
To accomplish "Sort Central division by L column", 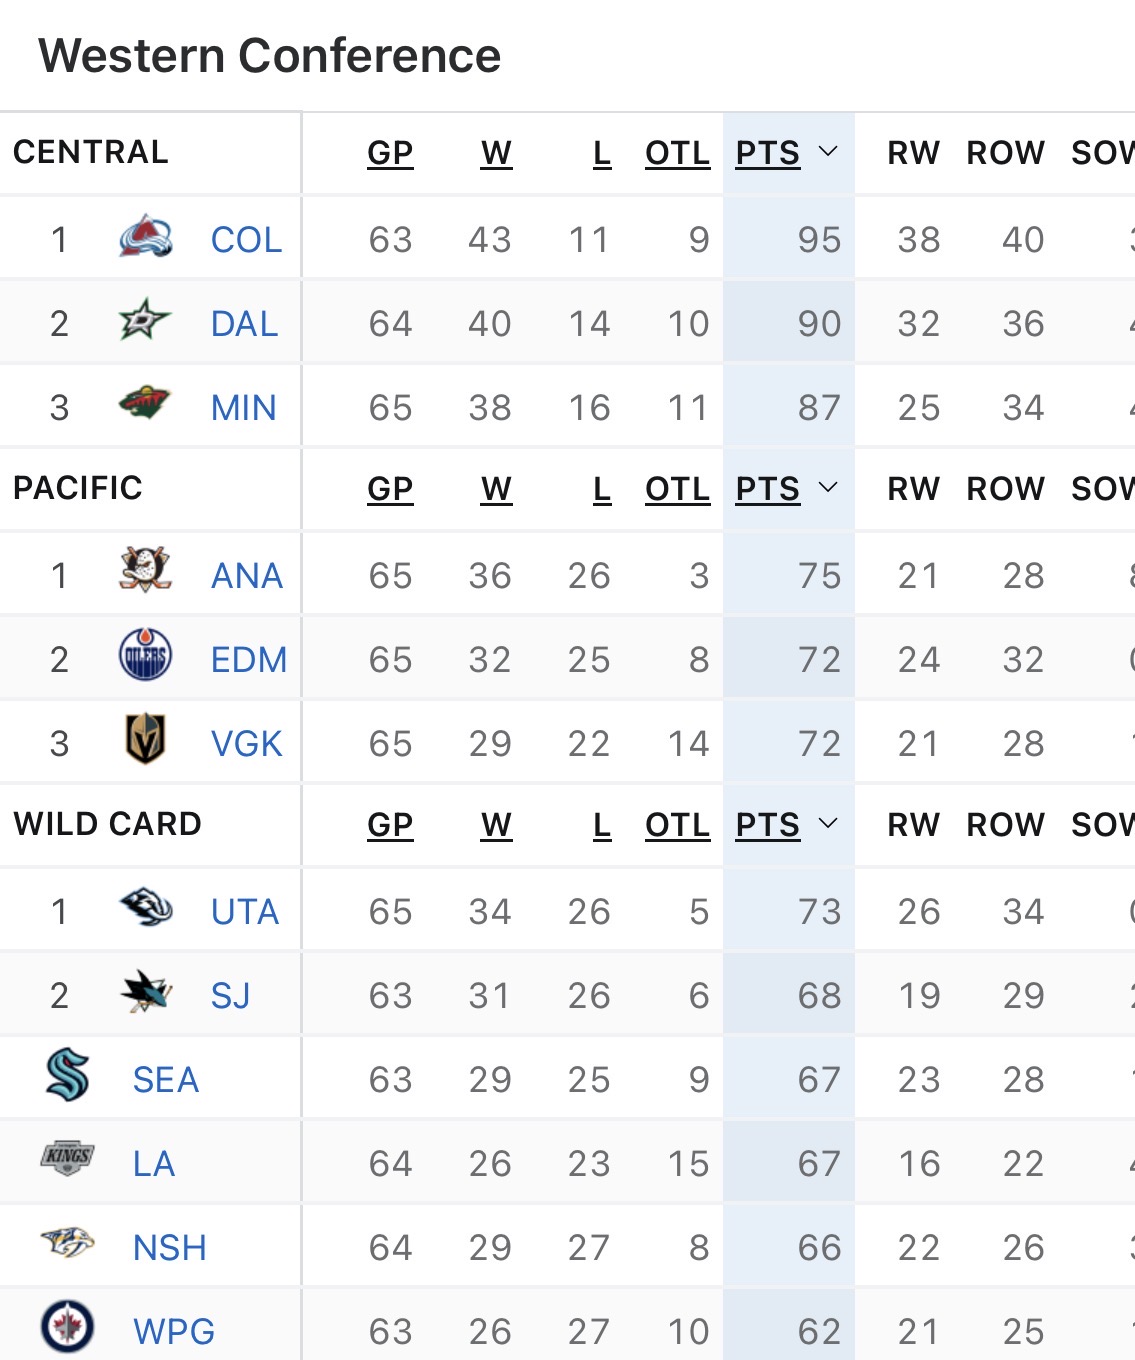I will (601, 153).
